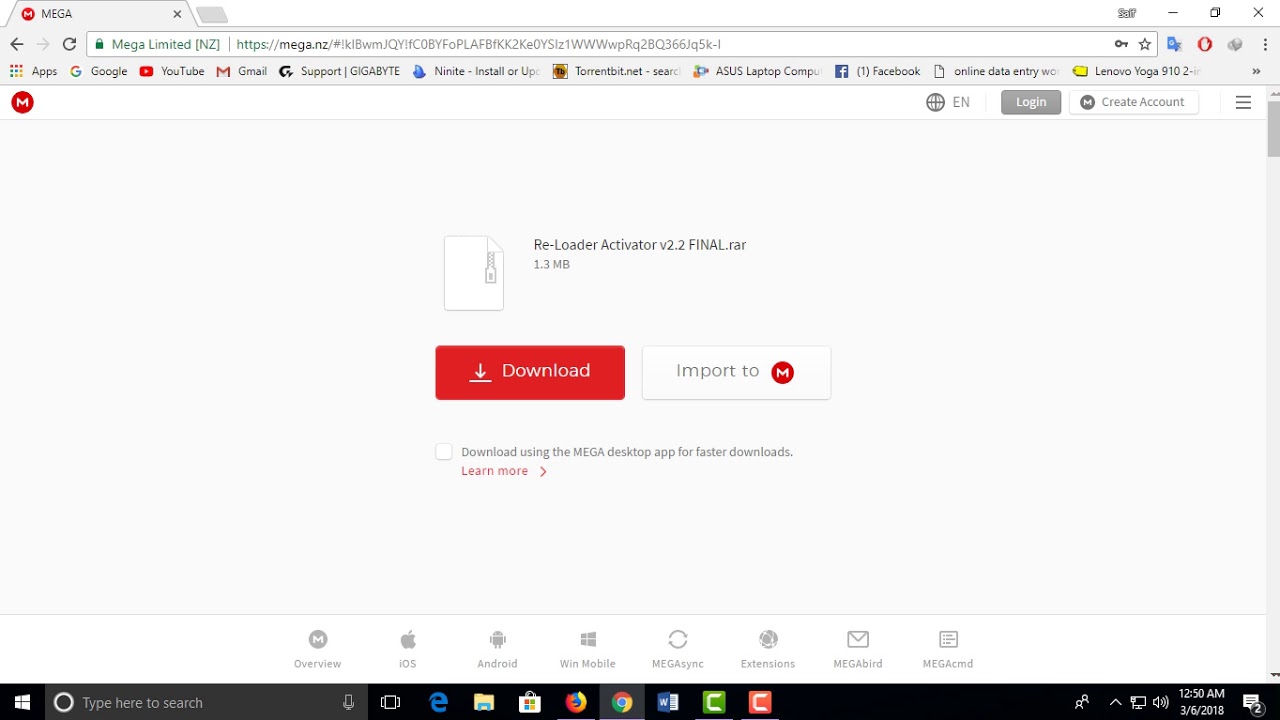The width and height of the screenshot is (1280, 720).
Task: Open the Lenovo Yoga 910 bookmark
Action: pyautogui.click(x=1137, y=71)
